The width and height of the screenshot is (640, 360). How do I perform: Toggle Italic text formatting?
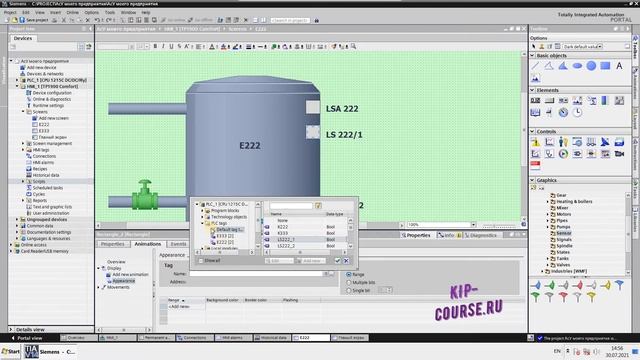click(x=163, y=47)
